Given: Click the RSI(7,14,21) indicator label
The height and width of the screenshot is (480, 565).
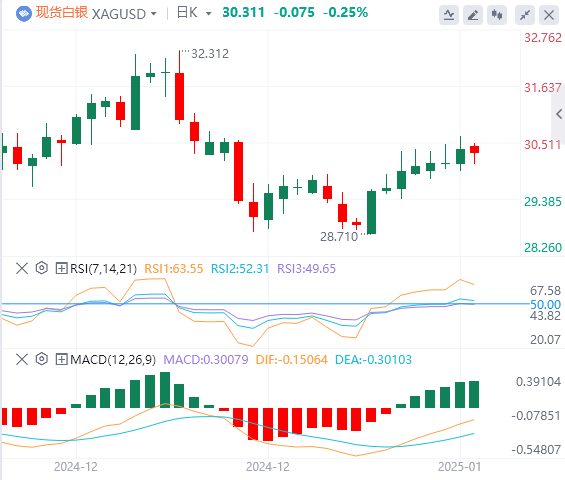Looking at the screenshot, I should point(103,268).
